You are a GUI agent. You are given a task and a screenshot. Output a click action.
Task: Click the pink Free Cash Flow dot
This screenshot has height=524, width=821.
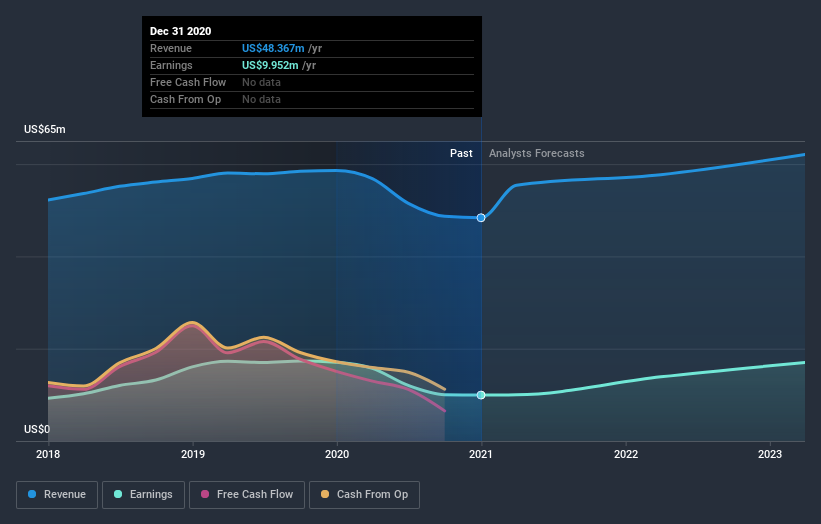[205, 494]
